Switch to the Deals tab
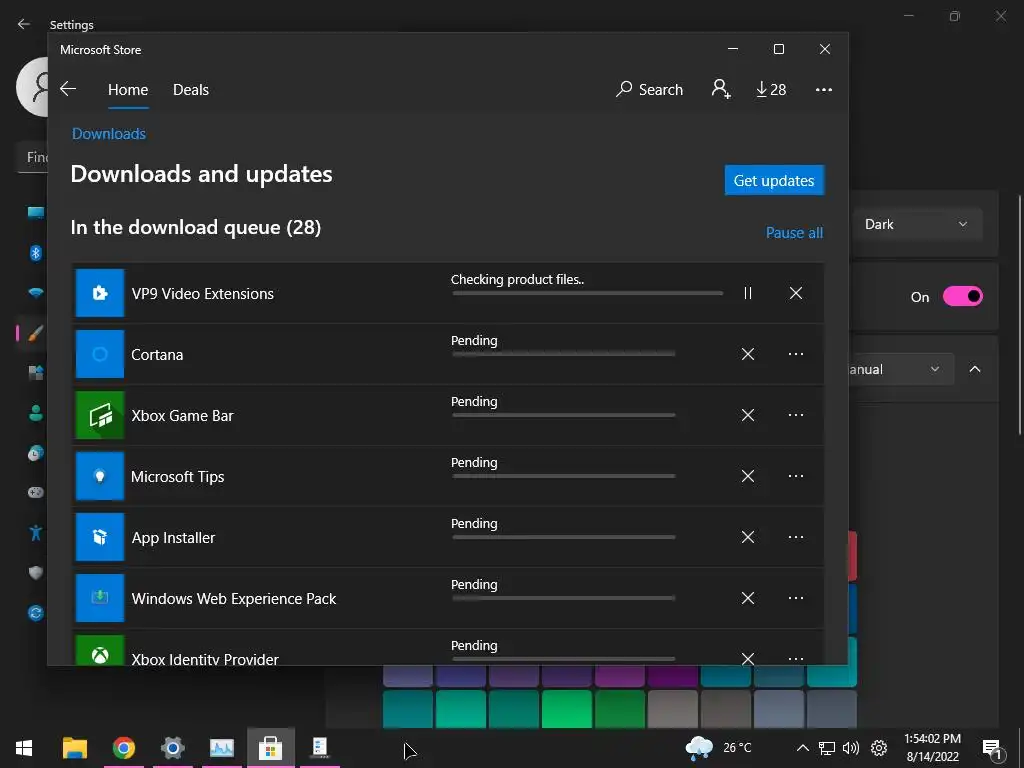The image size is (1024, 768). pos(191,89)
